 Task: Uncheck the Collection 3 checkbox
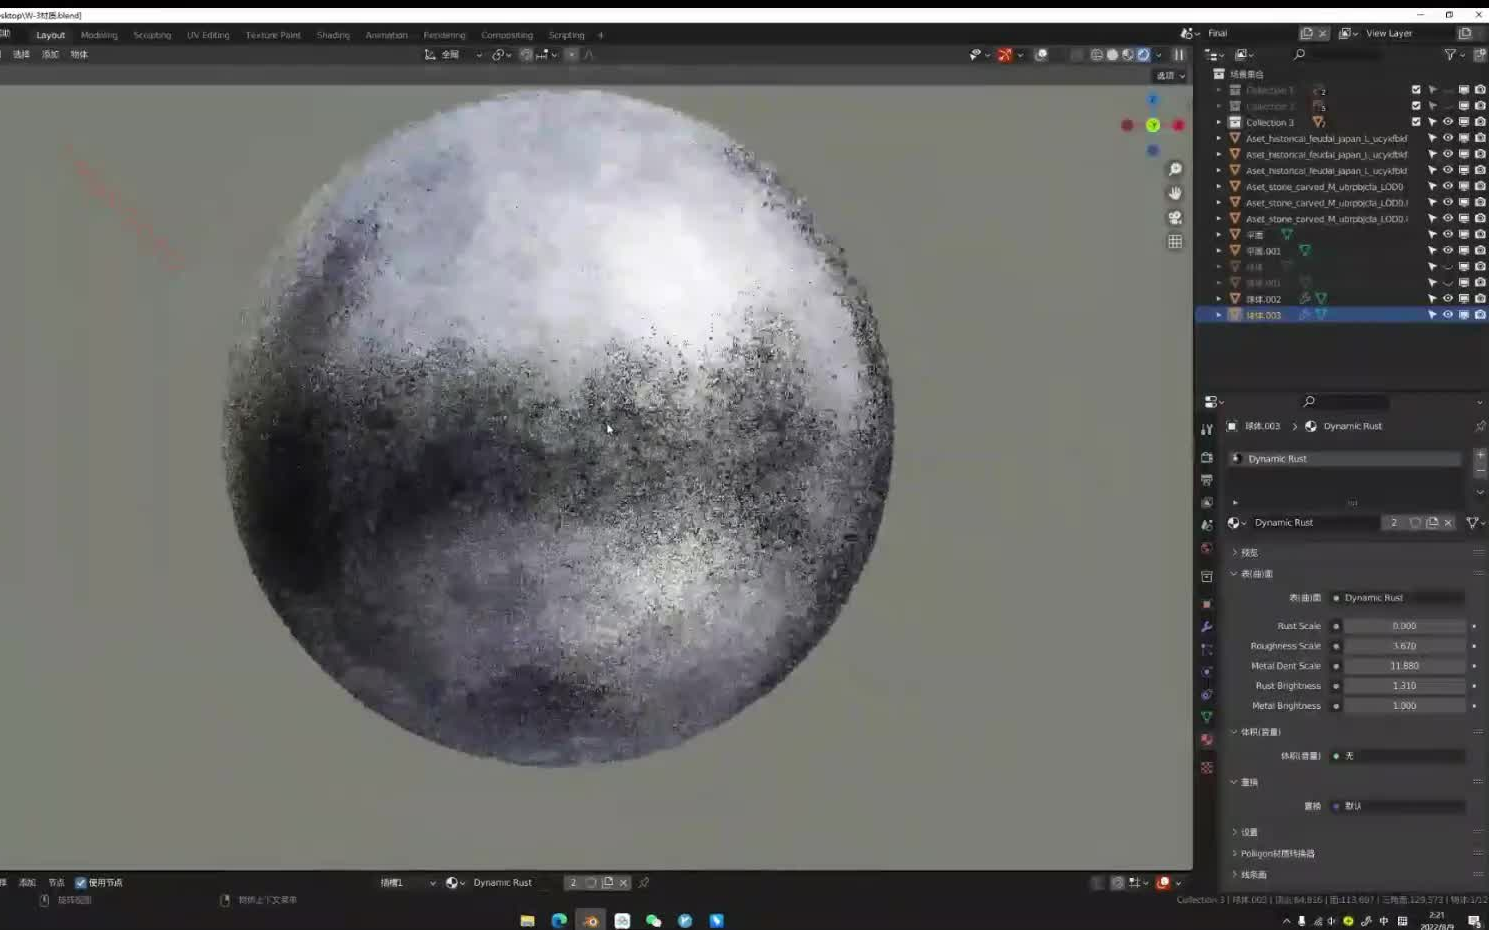[x=1416, y=122]
